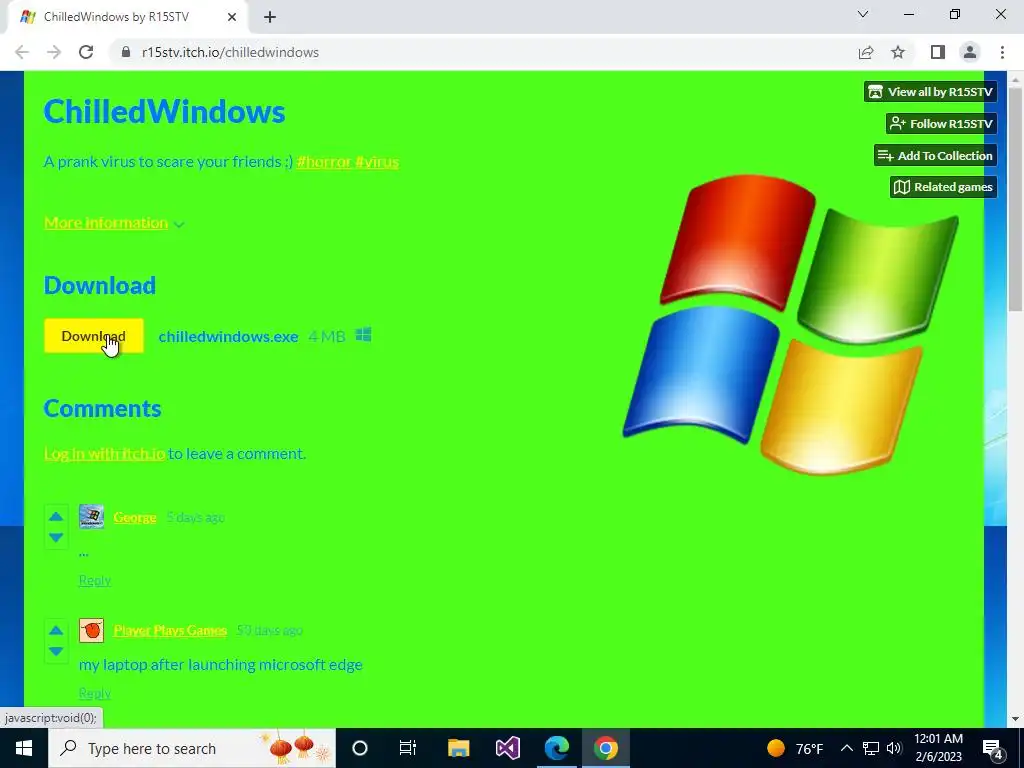
Task: Open the notification center icon
Action: (x=993, y=749)
